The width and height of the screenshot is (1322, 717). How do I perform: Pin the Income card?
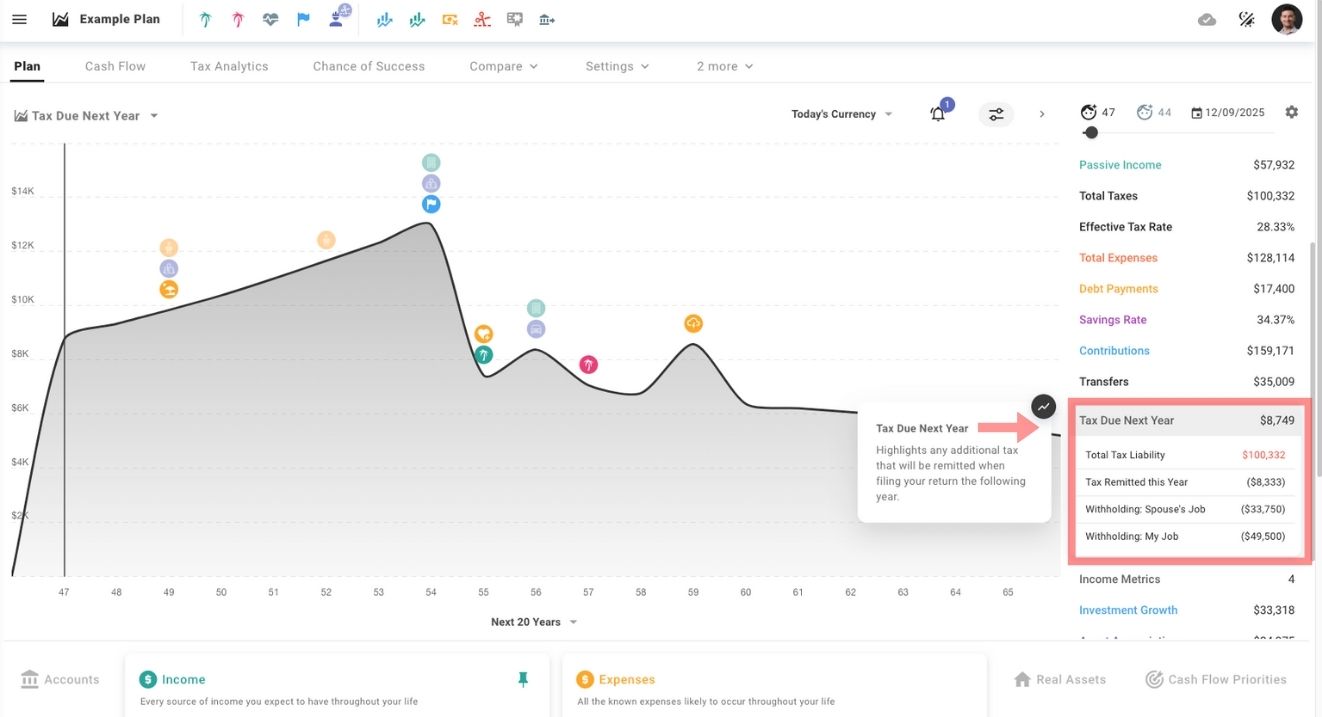[x=522, y=679]
